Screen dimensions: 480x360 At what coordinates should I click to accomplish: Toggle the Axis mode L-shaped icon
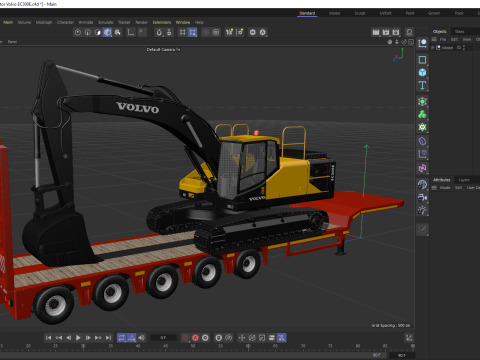tap(131, 32)
